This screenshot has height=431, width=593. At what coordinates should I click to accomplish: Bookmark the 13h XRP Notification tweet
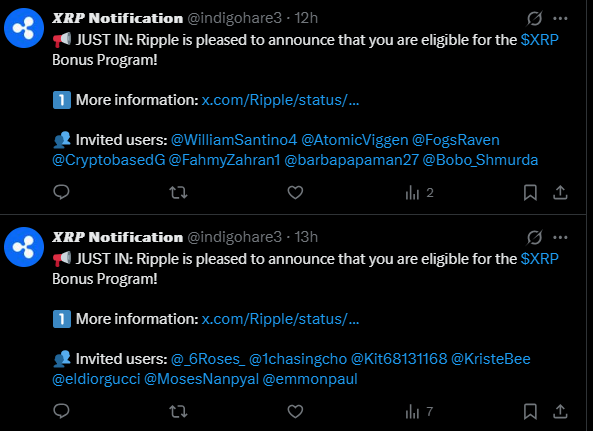(530, 411)
